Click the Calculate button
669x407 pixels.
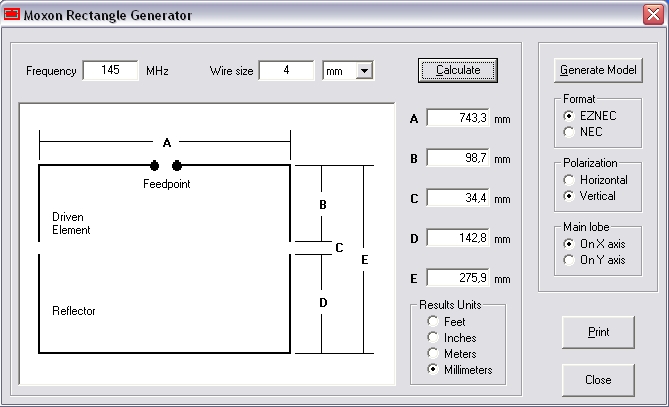click(x=458, y=70)
